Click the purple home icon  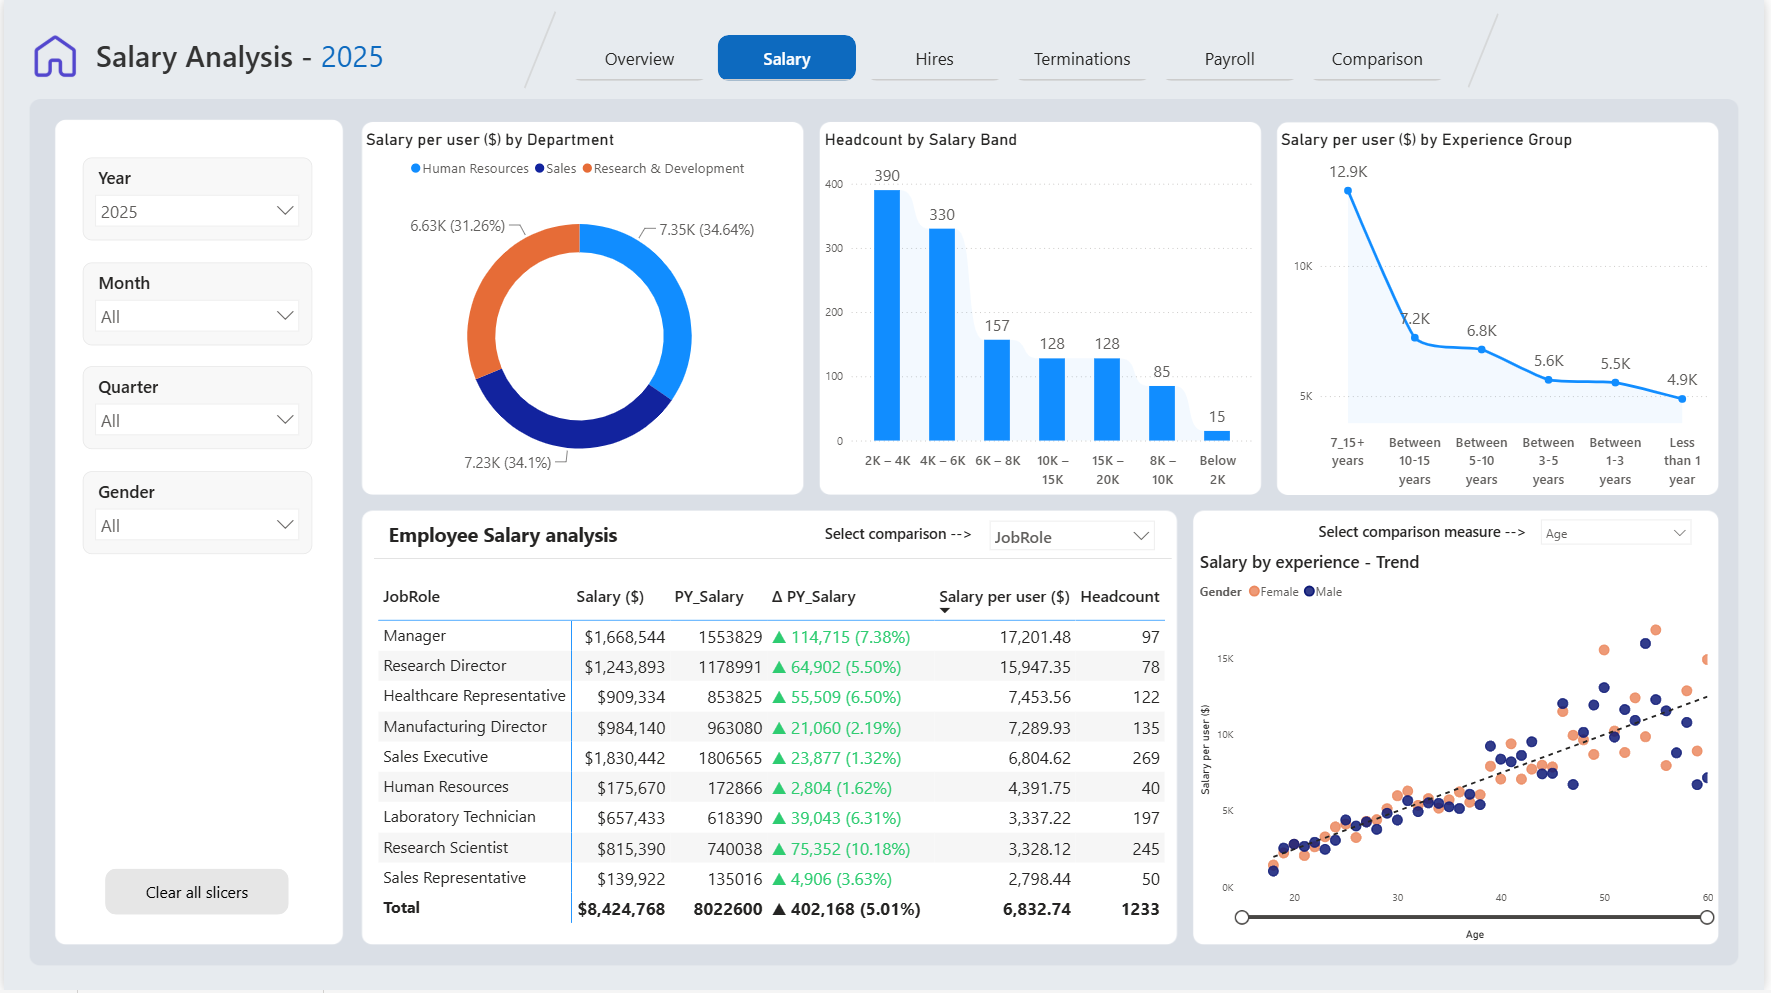[x=55, y=57]
